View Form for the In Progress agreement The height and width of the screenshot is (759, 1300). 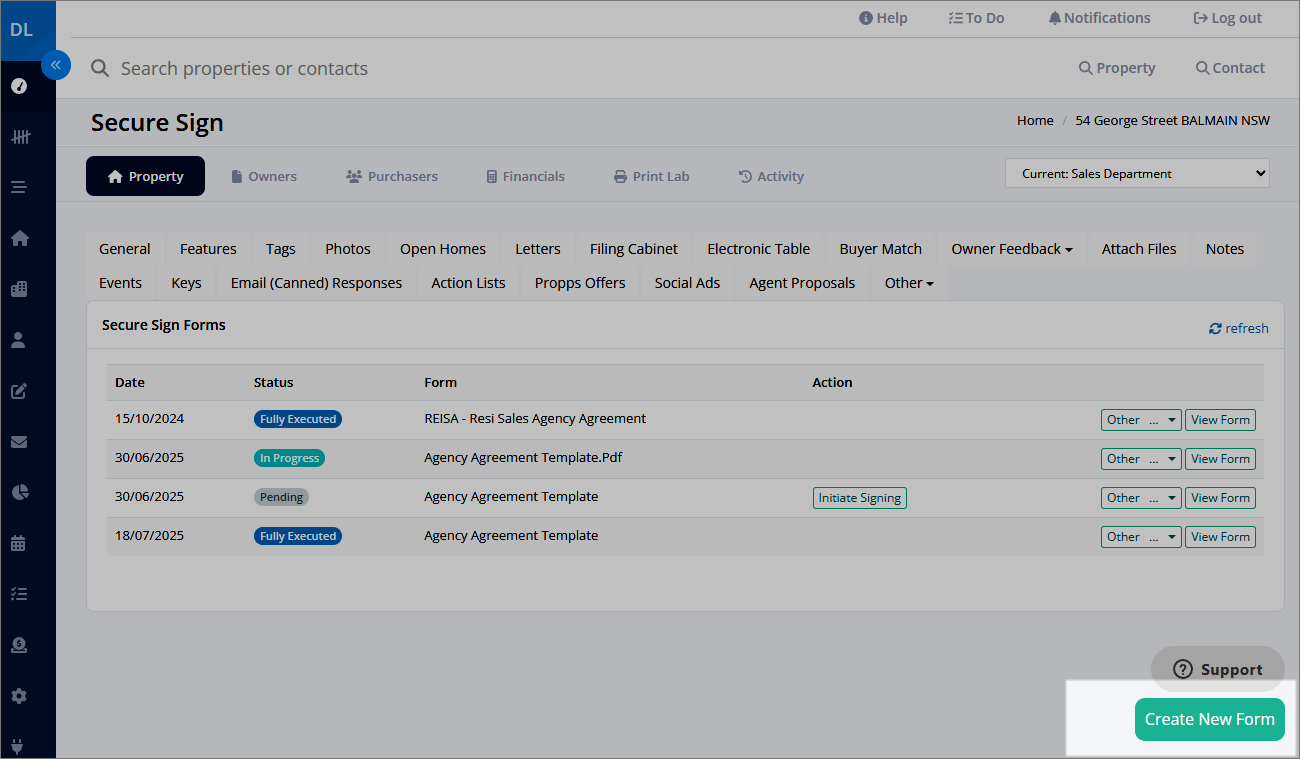click(1219, 459)
